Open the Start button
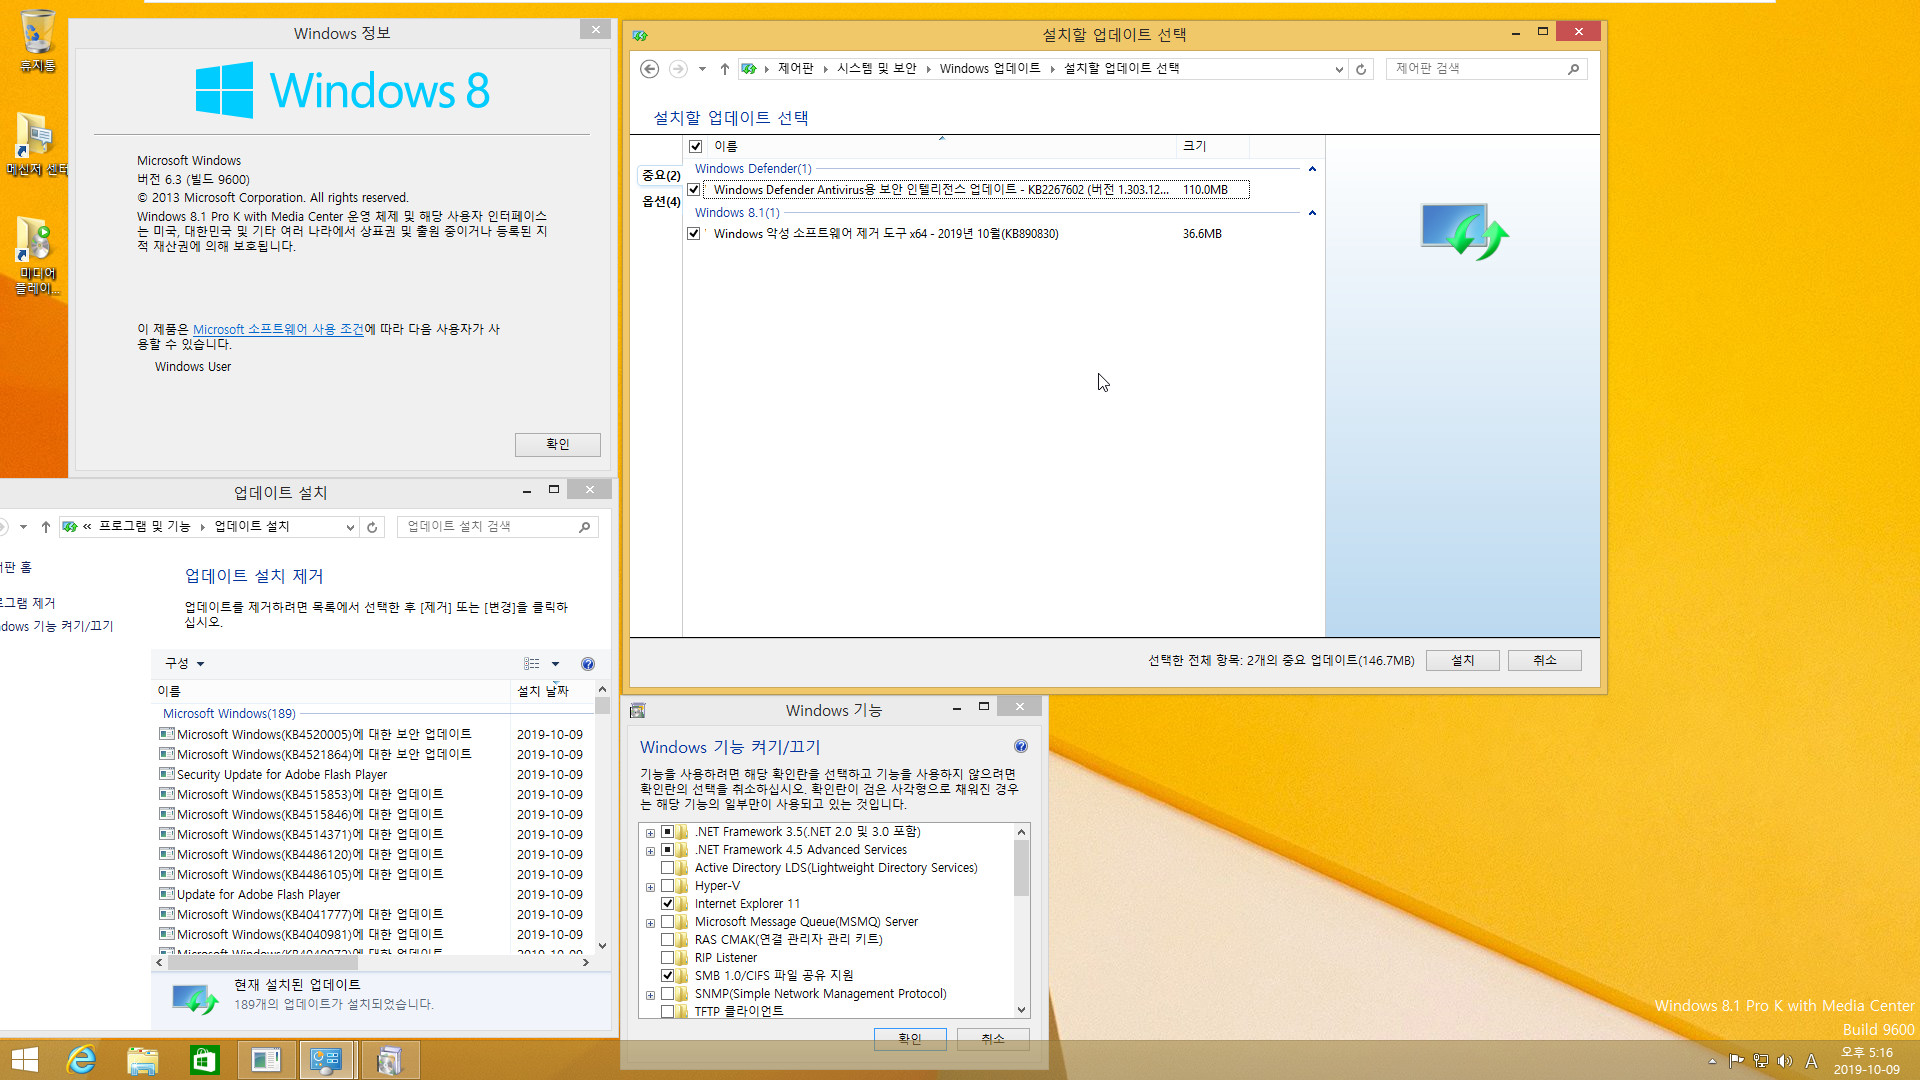The height and width of the screenshot is (1080, 1920). [24, 1060]
